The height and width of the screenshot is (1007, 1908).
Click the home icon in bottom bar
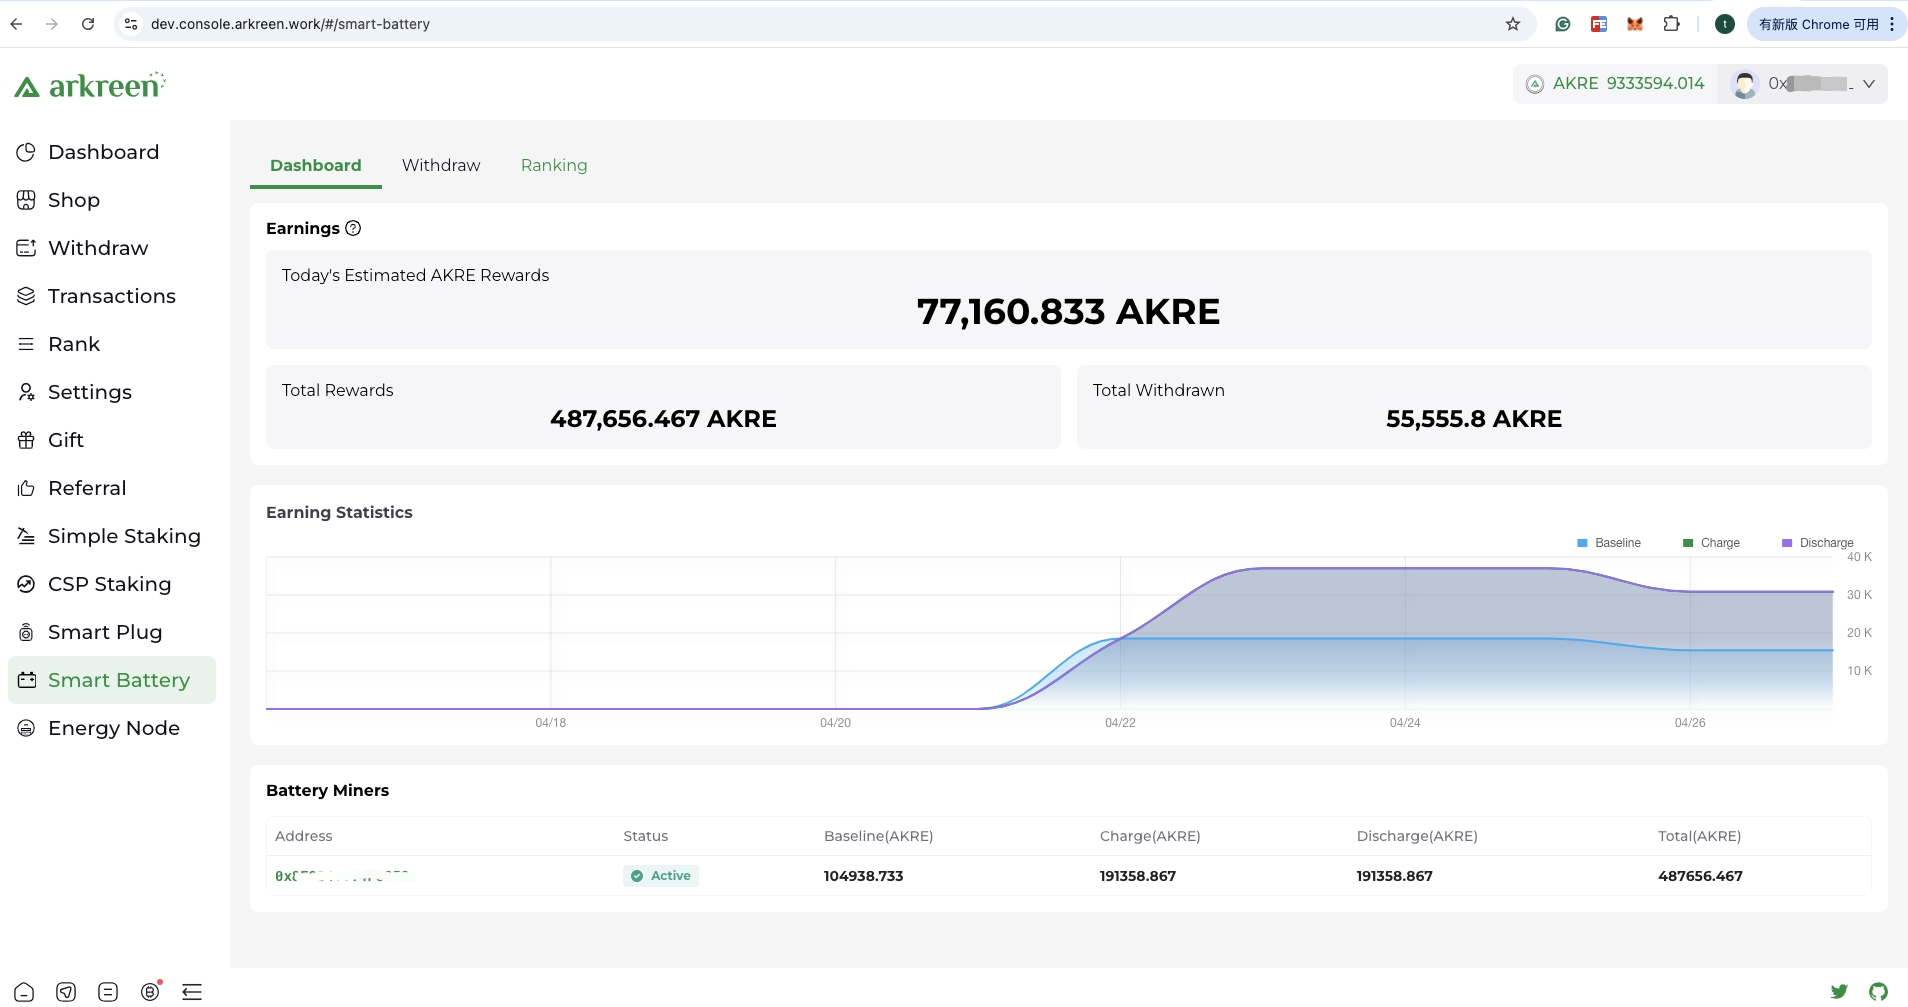point(25,991)
